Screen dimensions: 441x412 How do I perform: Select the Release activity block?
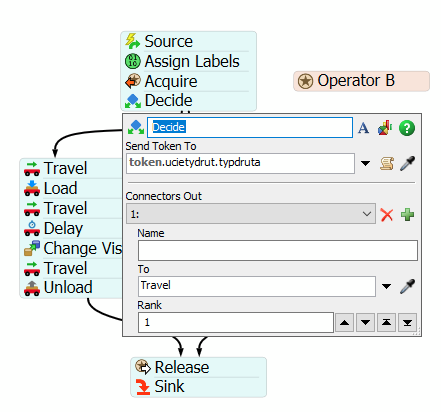pos(198,367)
